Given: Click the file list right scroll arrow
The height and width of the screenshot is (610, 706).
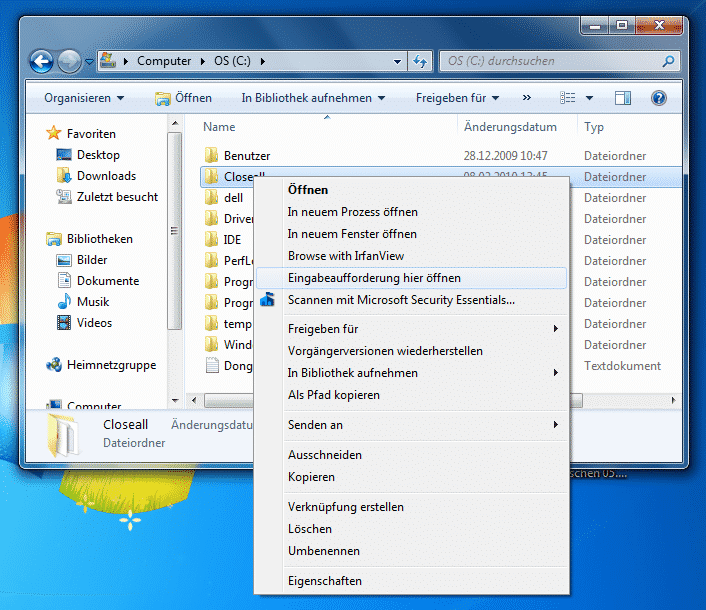Looking at the screenshot, I should [673, 400].
